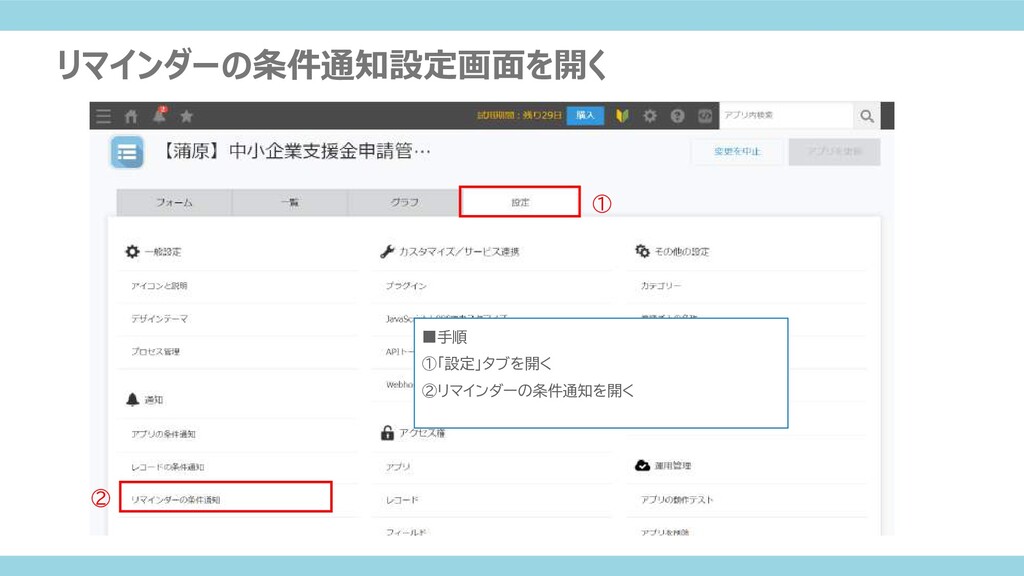Click the 一般設定 gear icon
The width and height of the screenshot is (1024, 576).
coord(133,251)
